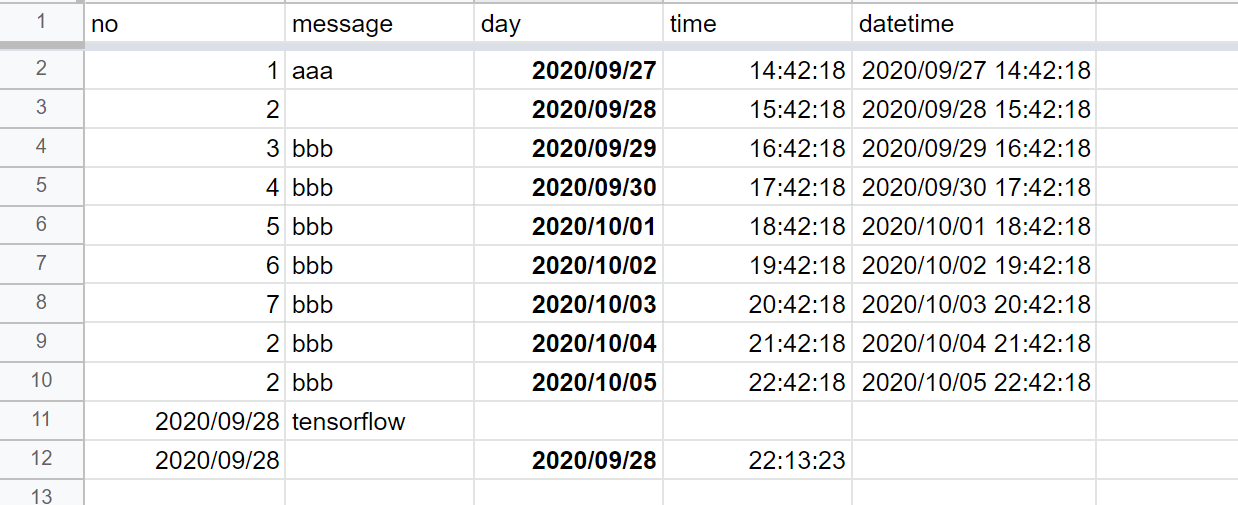Viewport: 1238px width, 505px height.
Task: Click the bold day cell 2020/10/01
Action: pos(568,227)
